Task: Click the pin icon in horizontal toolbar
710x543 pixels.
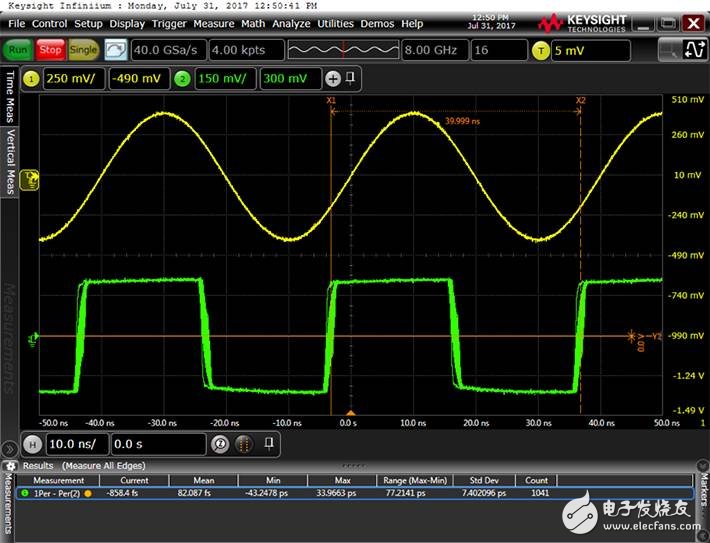Action: (269, 442)
